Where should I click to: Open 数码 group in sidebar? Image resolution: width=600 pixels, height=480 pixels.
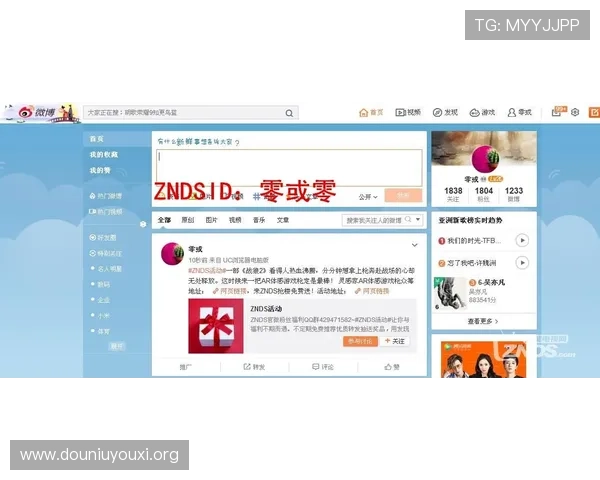pos(103,285)
